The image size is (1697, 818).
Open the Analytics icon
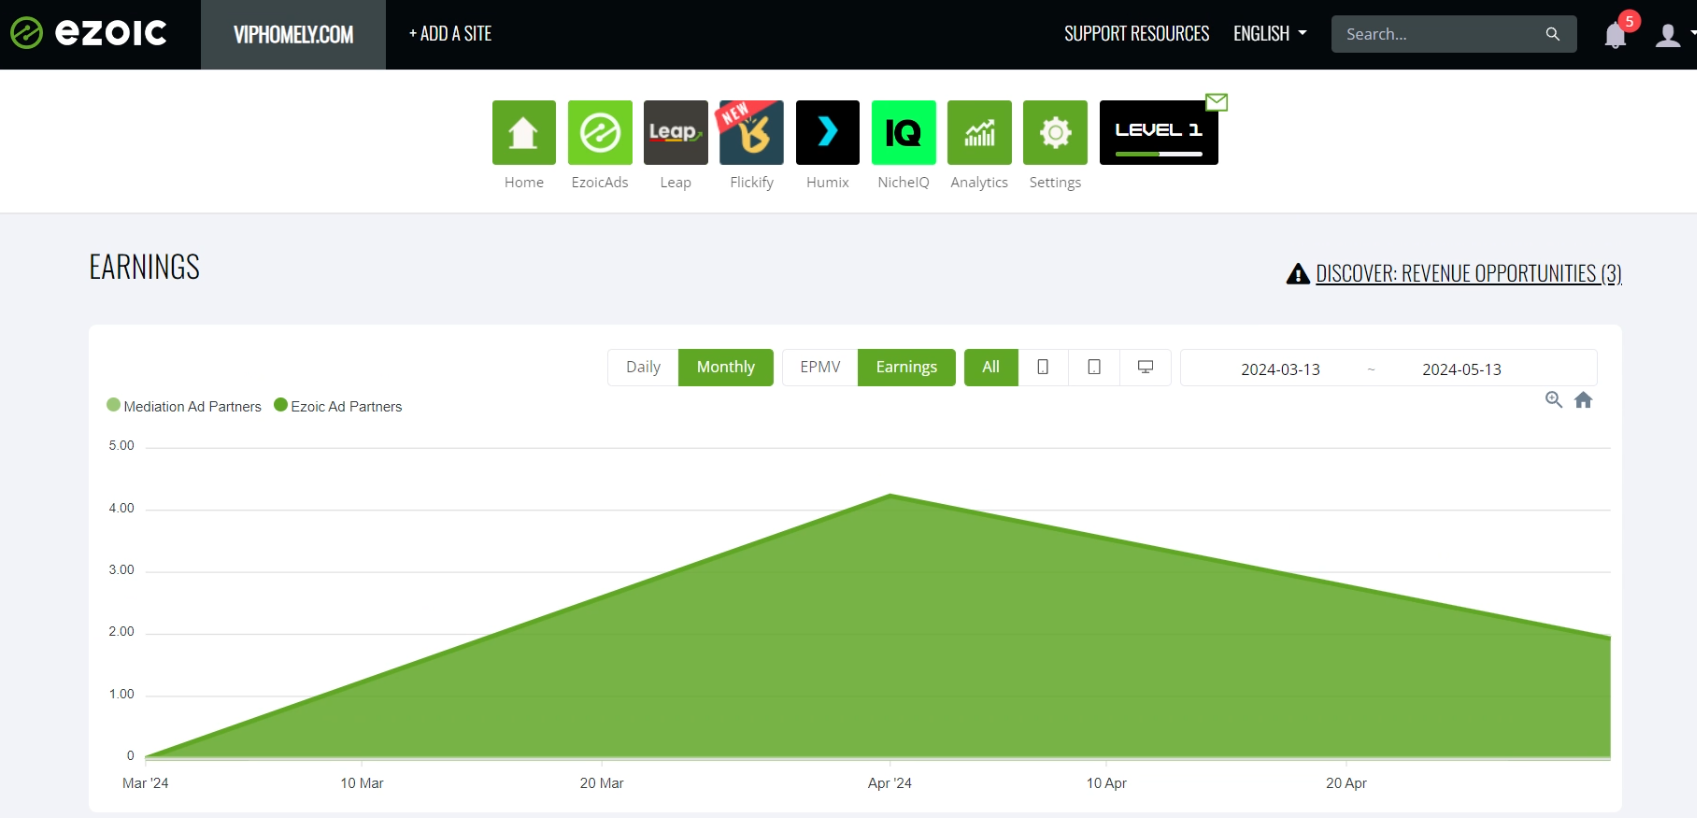pyautogui.click(x=980, y=132)
